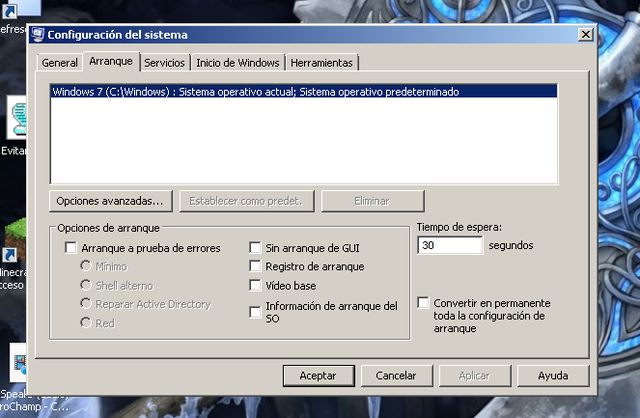Click the Aplicar button
640x418 pixels.
click(474, 376)
